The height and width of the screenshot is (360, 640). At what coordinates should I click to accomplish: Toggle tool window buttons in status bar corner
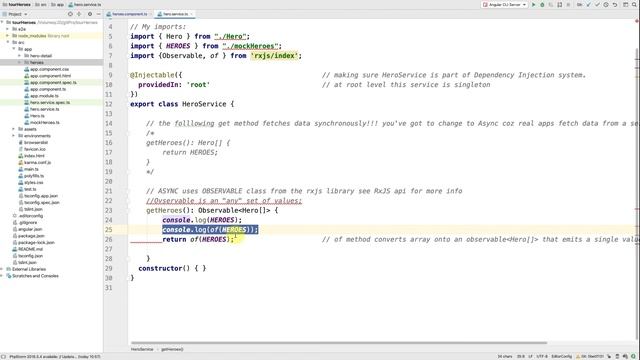point(4,356)
